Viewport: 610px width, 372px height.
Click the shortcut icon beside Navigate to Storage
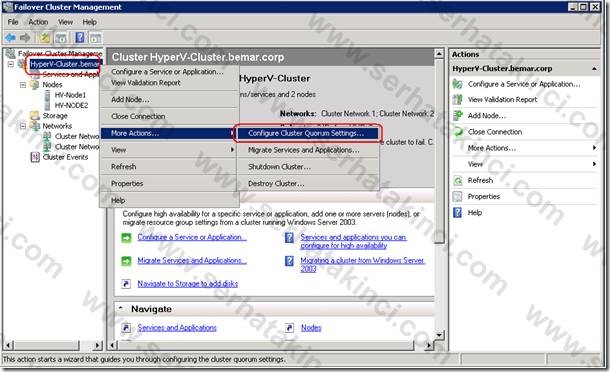(x=126, y=284)
